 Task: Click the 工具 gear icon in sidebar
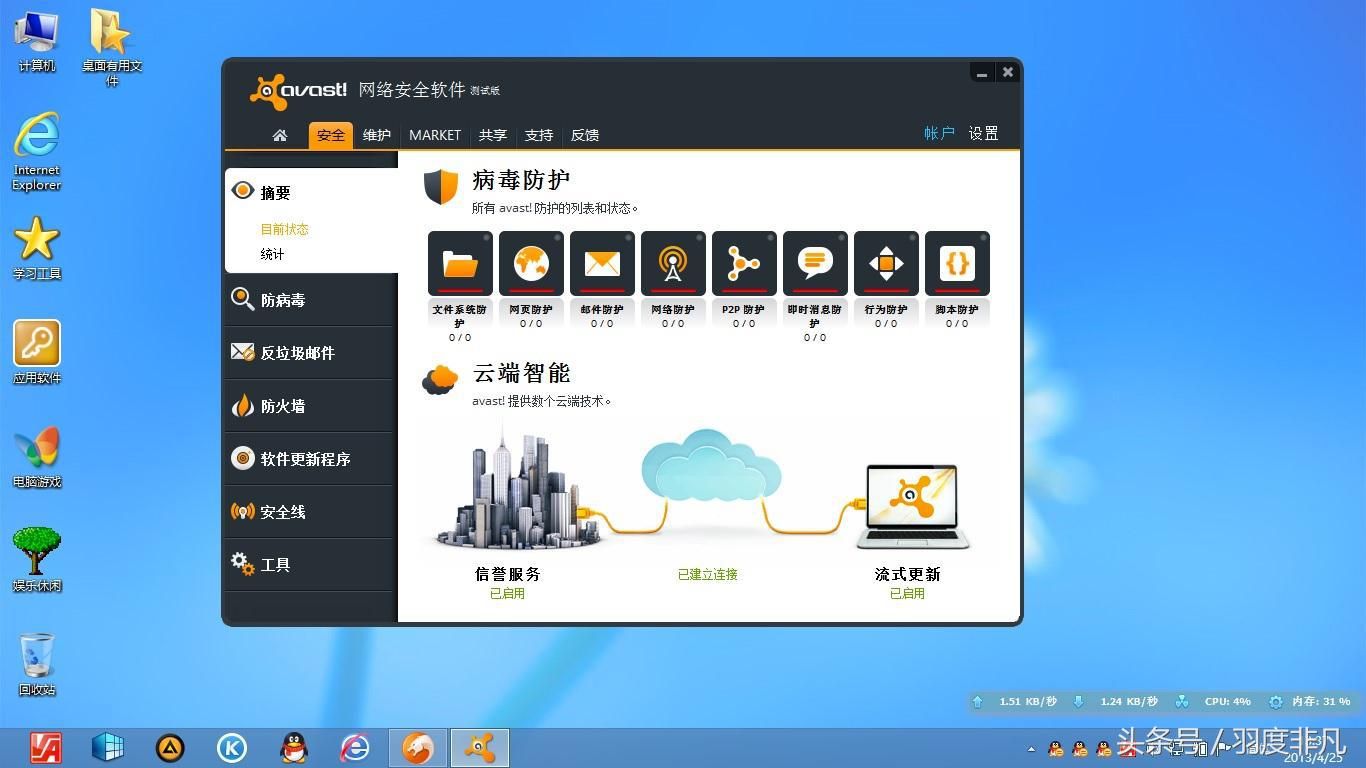point(241,564)
